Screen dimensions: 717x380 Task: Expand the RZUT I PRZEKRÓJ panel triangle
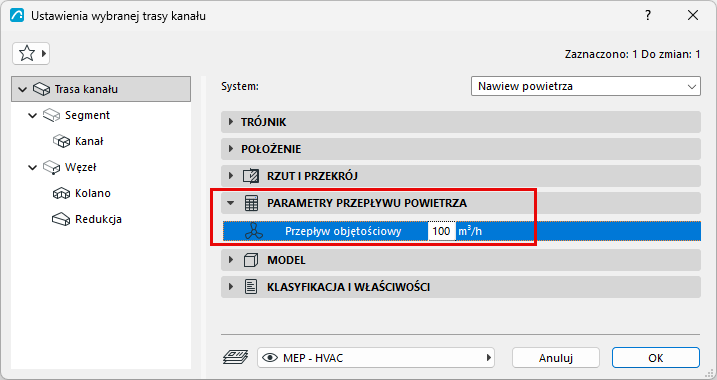point(231,176)
